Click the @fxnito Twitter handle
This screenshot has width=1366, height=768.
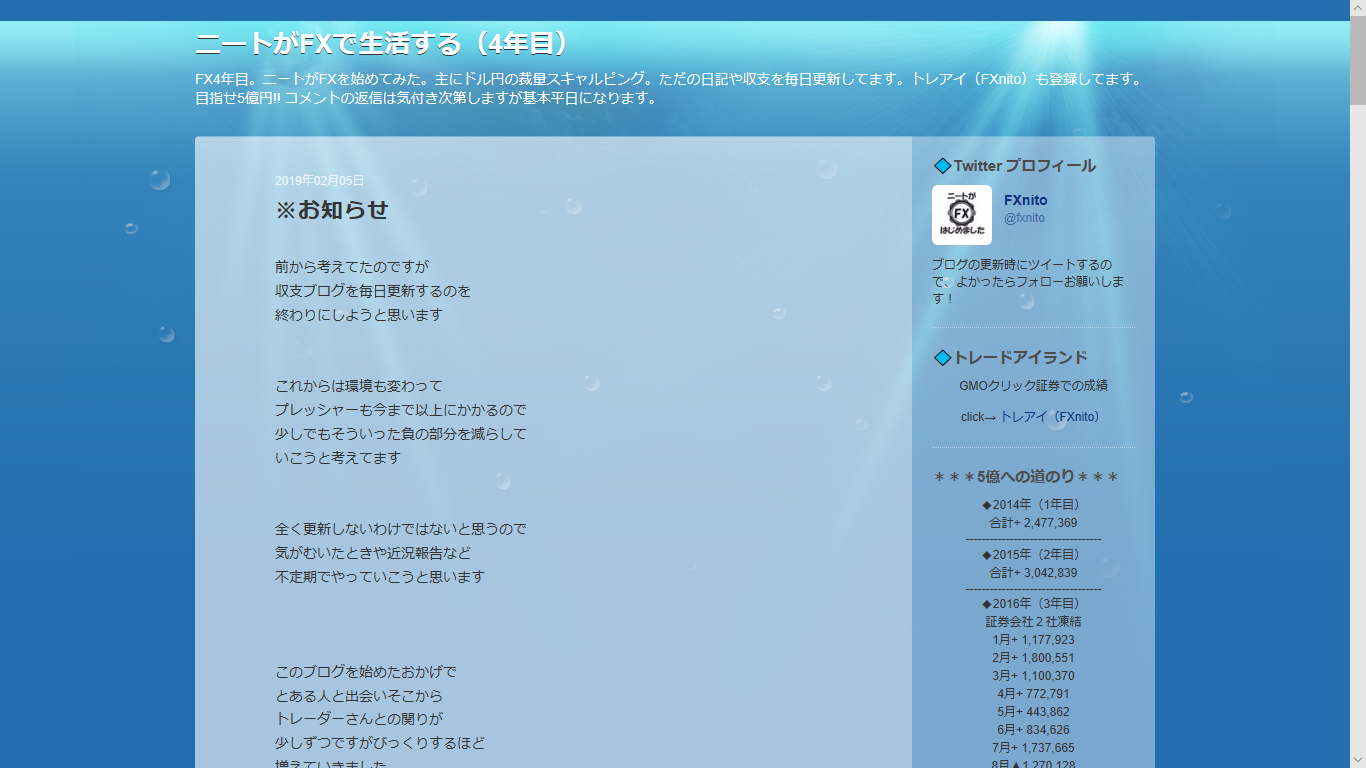click(1024, 218)
